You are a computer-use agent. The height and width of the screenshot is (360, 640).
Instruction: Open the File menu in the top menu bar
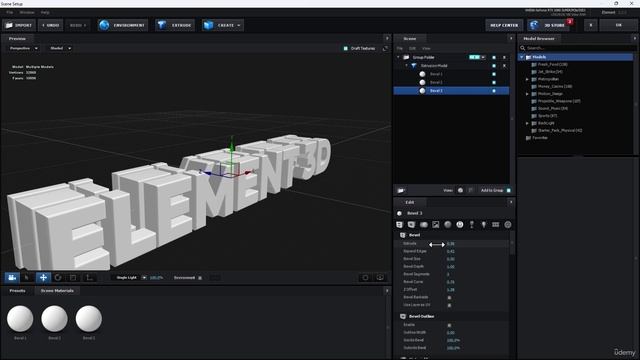coord(9,13)
